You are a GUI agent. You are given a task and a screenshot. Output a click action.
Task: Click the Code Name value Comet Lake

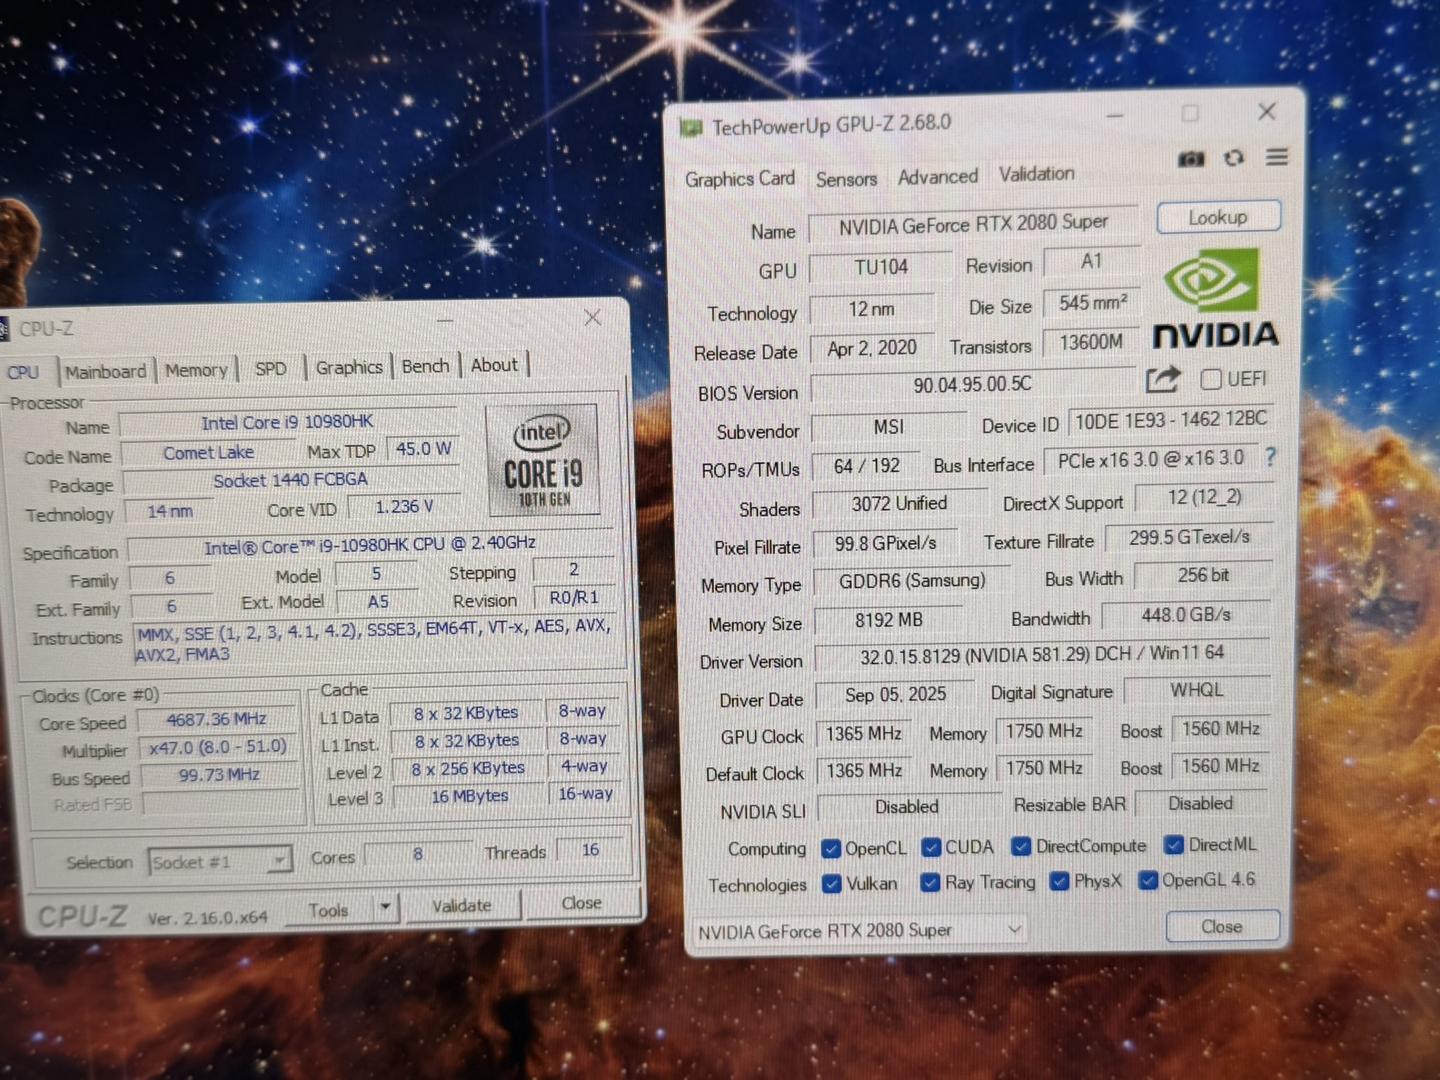(208, 453)
